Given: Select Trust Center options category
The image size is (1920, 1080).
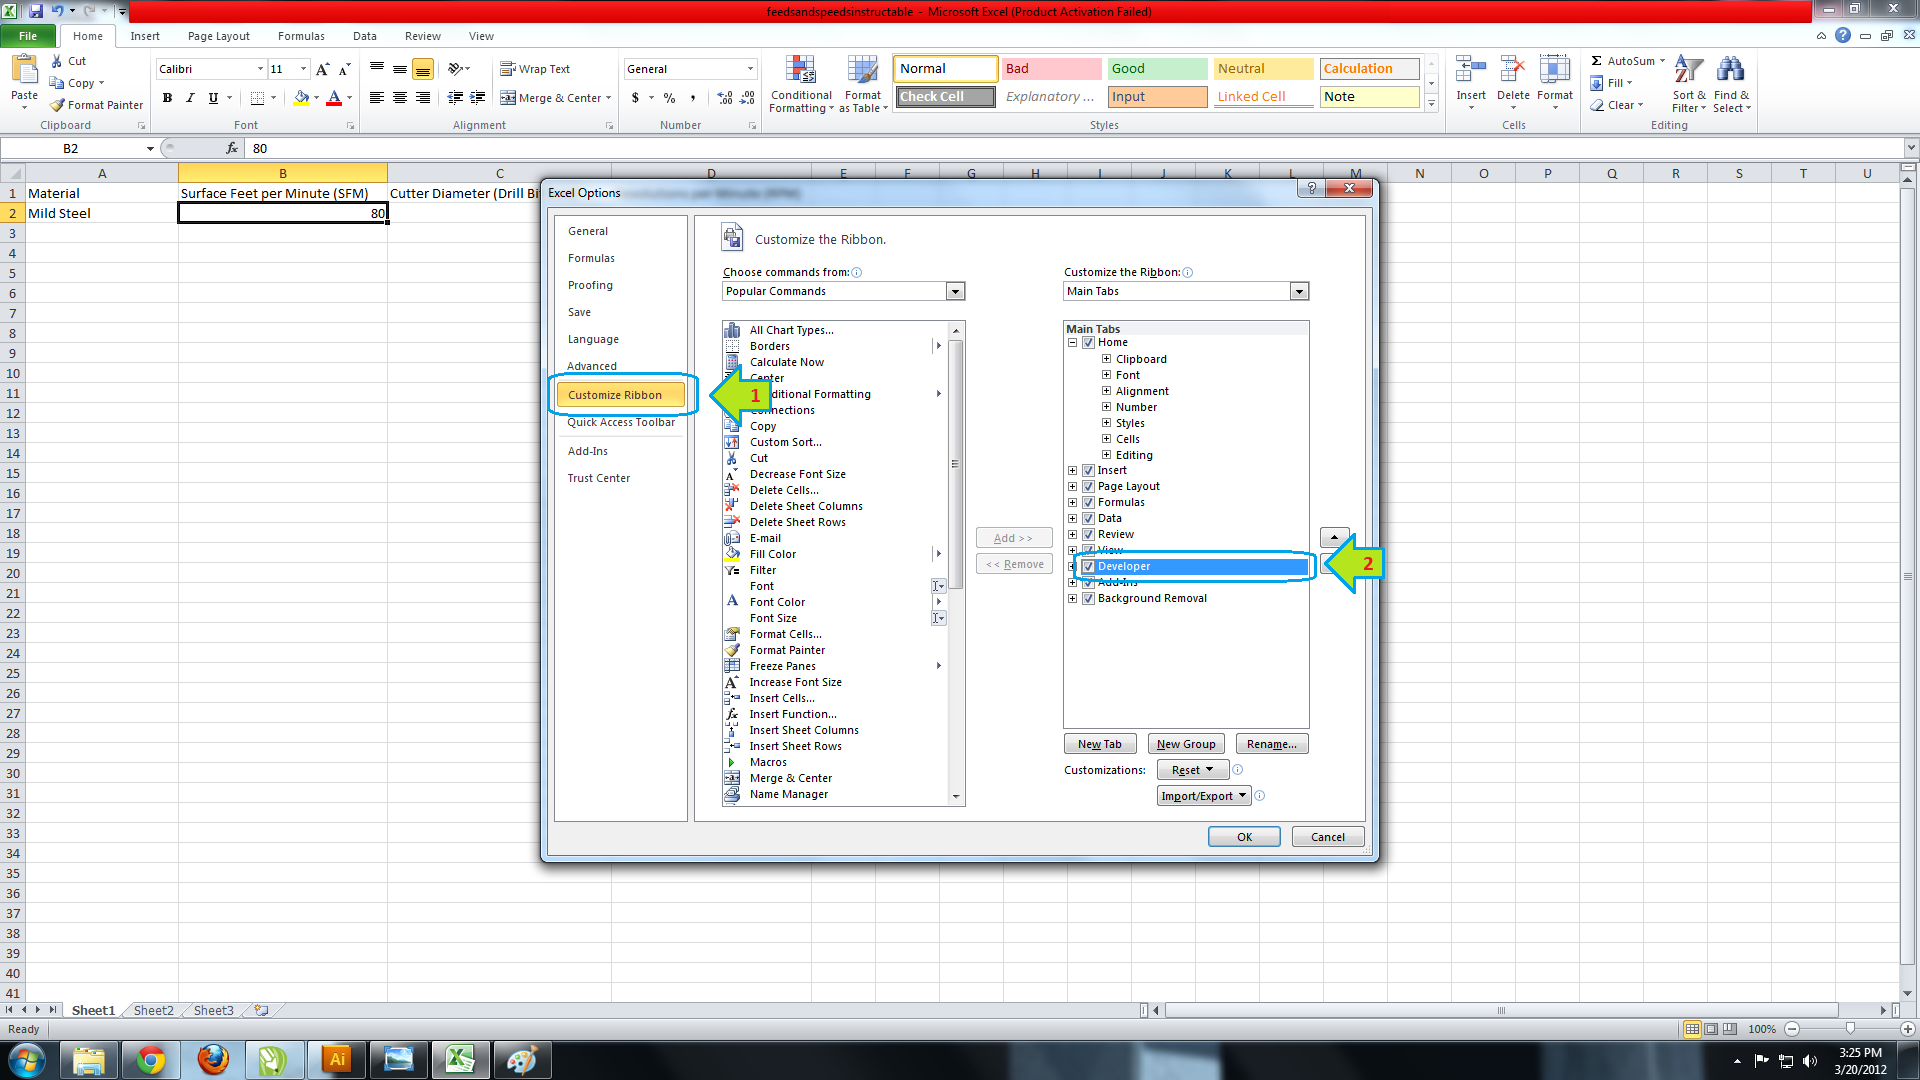Looking at the screenshot, I should click(x=599, y=478).
